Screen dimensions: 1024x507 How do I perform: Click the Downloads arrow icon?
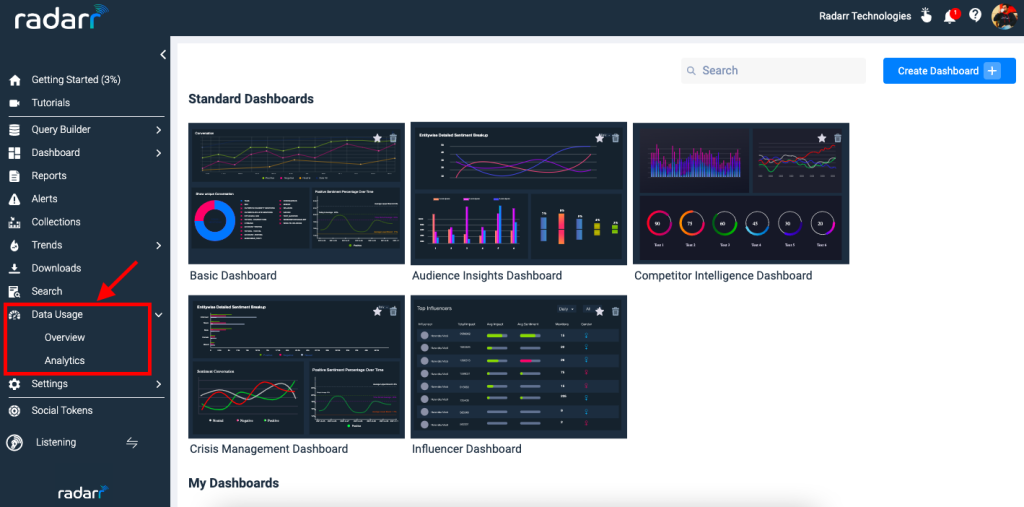[x=15, y=269]
